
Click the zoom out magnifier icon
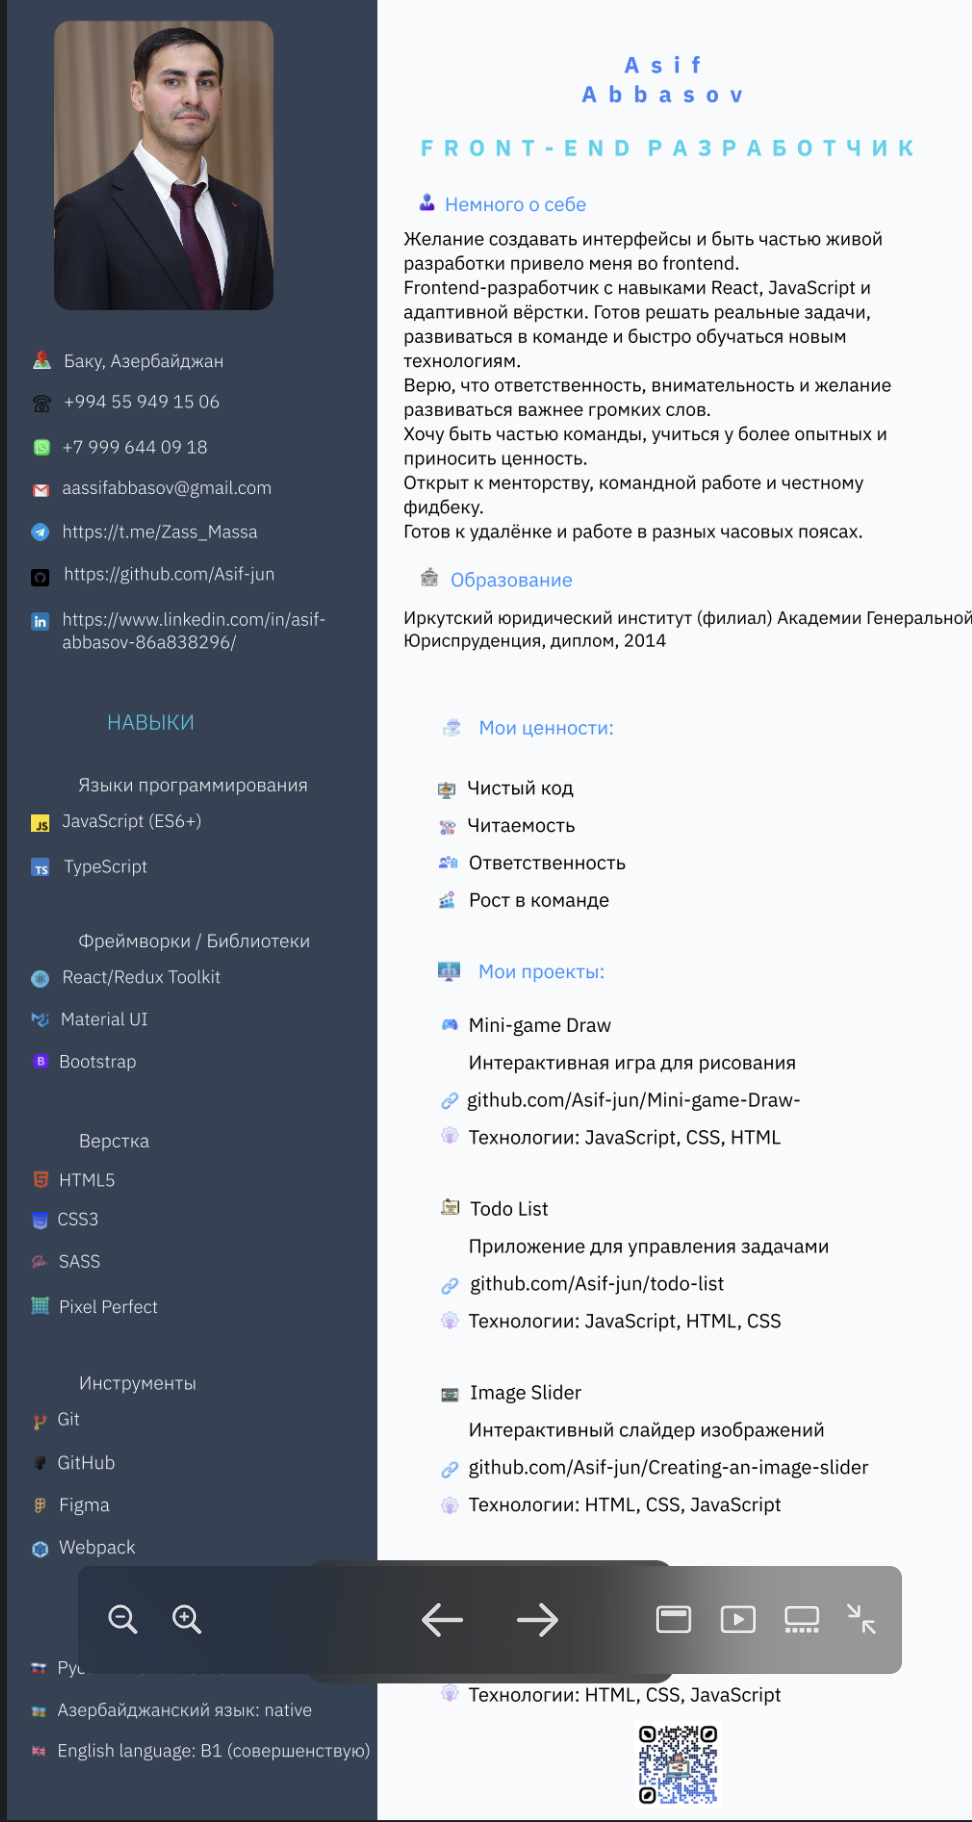(123, 1619)
